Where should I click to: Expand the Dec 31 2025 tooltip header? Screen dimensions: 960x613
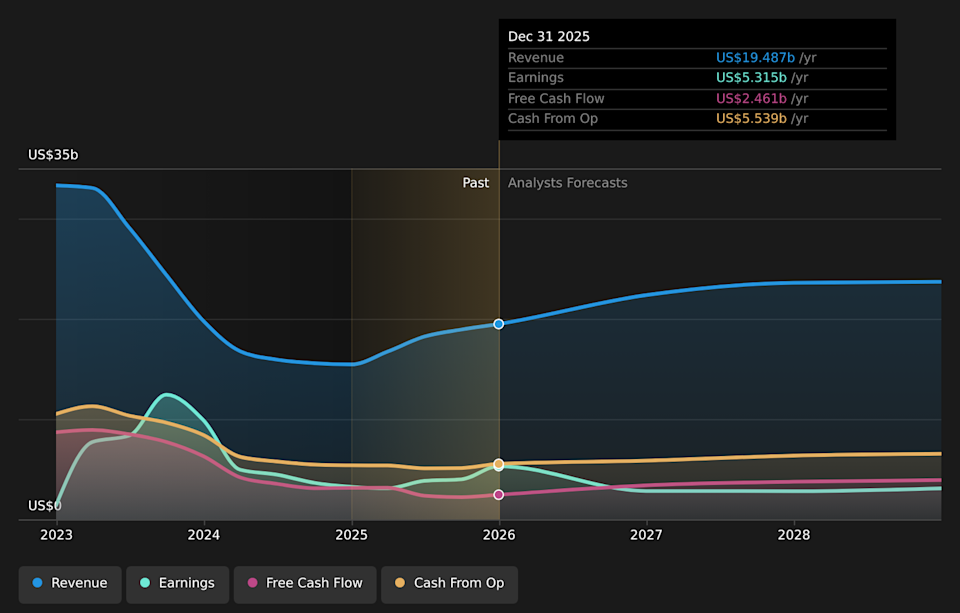click(547, 36)
